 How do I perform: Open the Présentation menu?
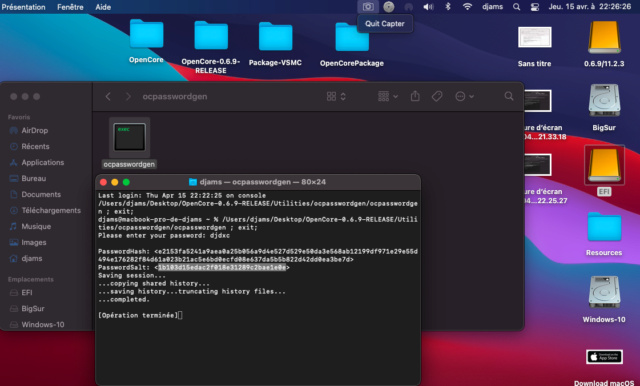(x=23, y=7)
